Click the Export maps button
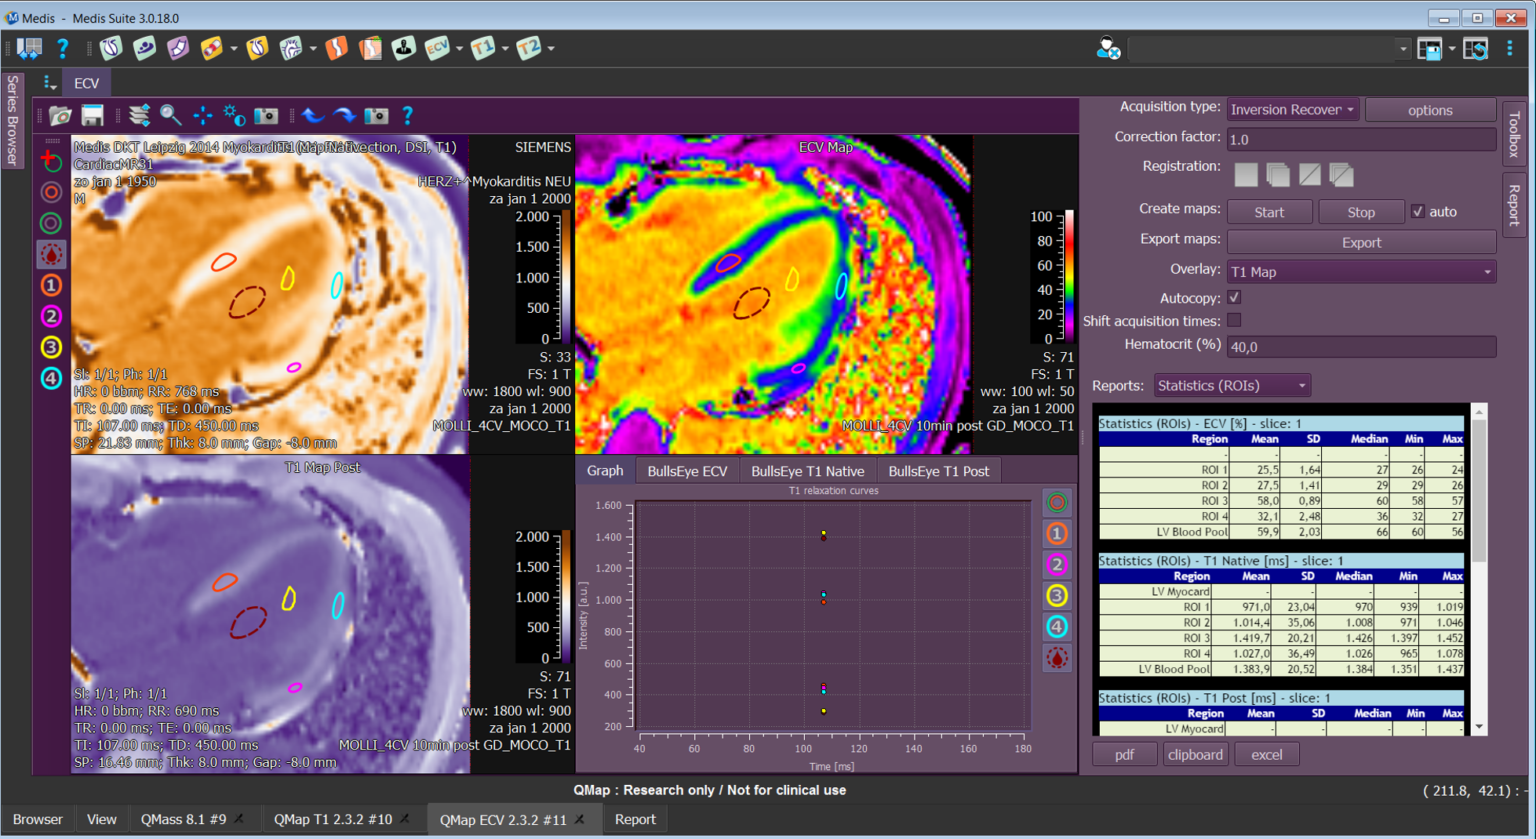 [x=1360, y=243]
